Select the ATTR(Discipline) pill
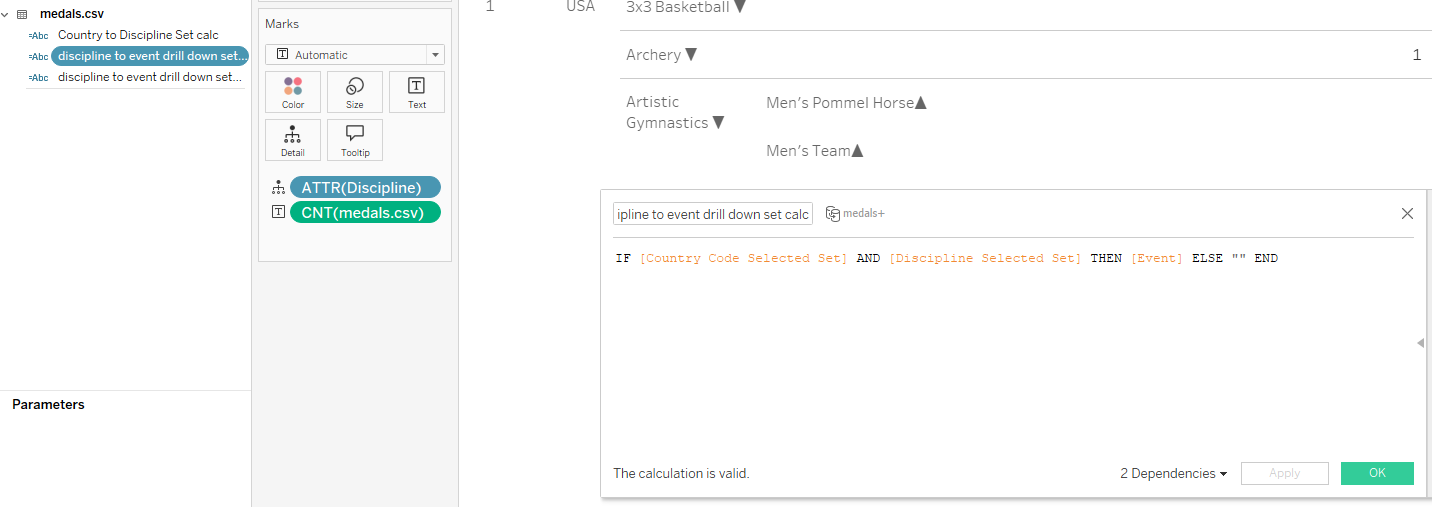 365,188
